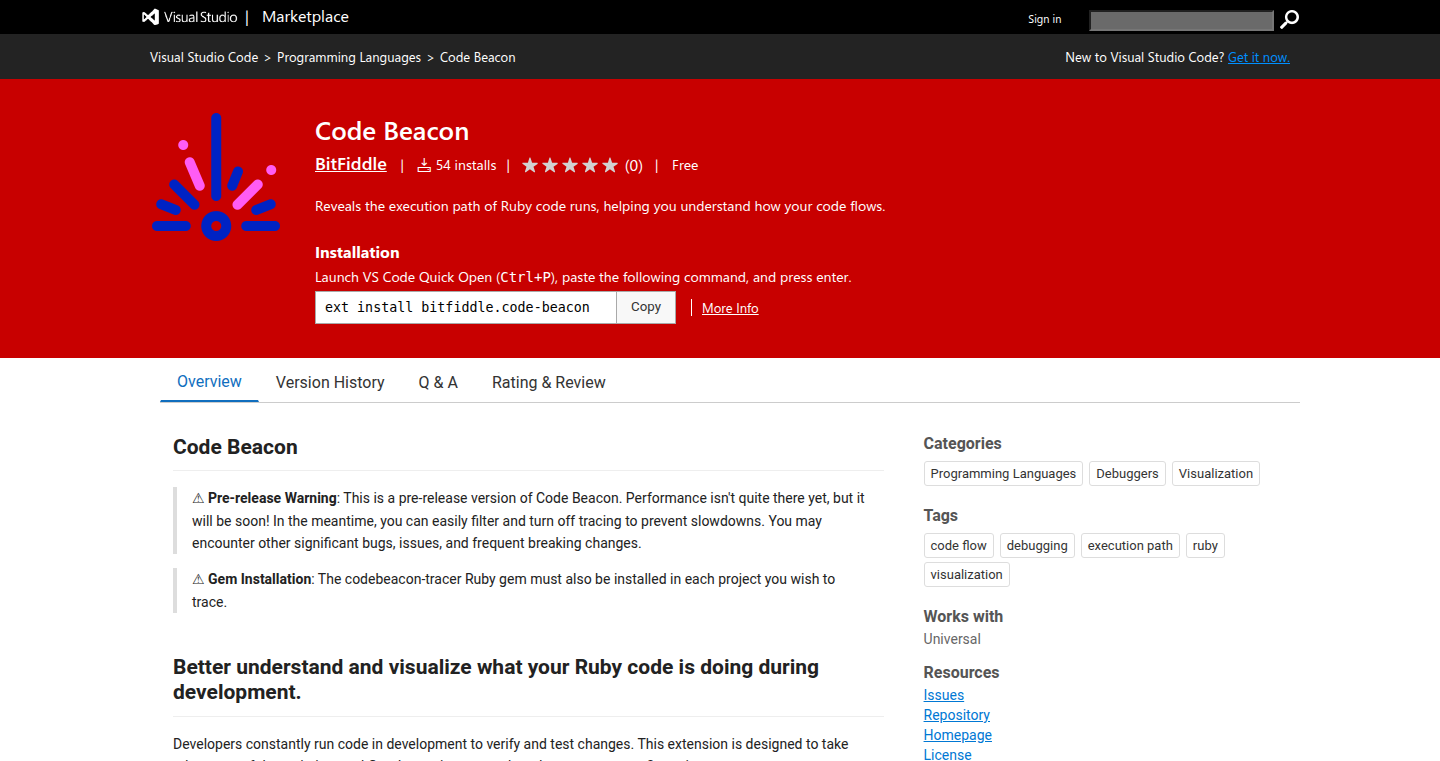Click Sign in
The height and width of the screenshot is (761, 1440).
[x=1045, y=19]
